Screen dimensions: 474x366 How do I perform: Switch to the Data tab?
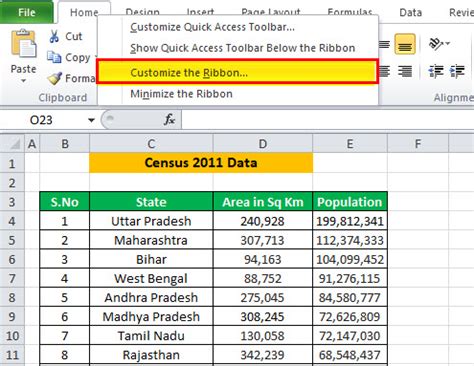(411, 13)
